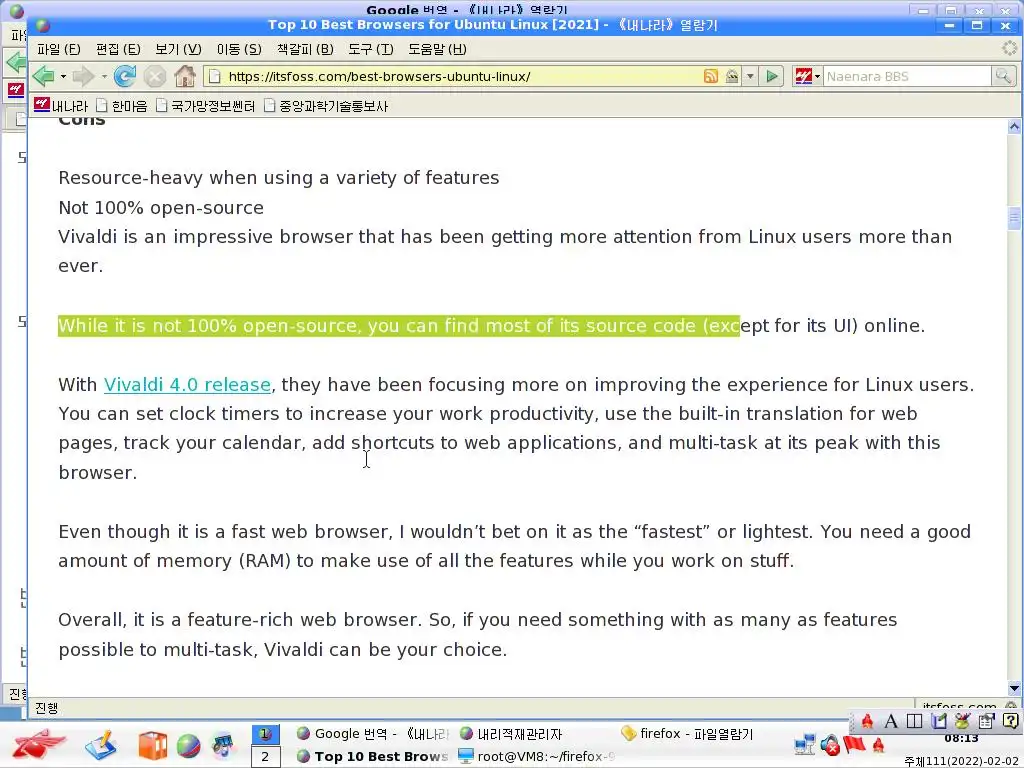
Task: Open the 도구 (T) menu
Action: click(370, 49)
